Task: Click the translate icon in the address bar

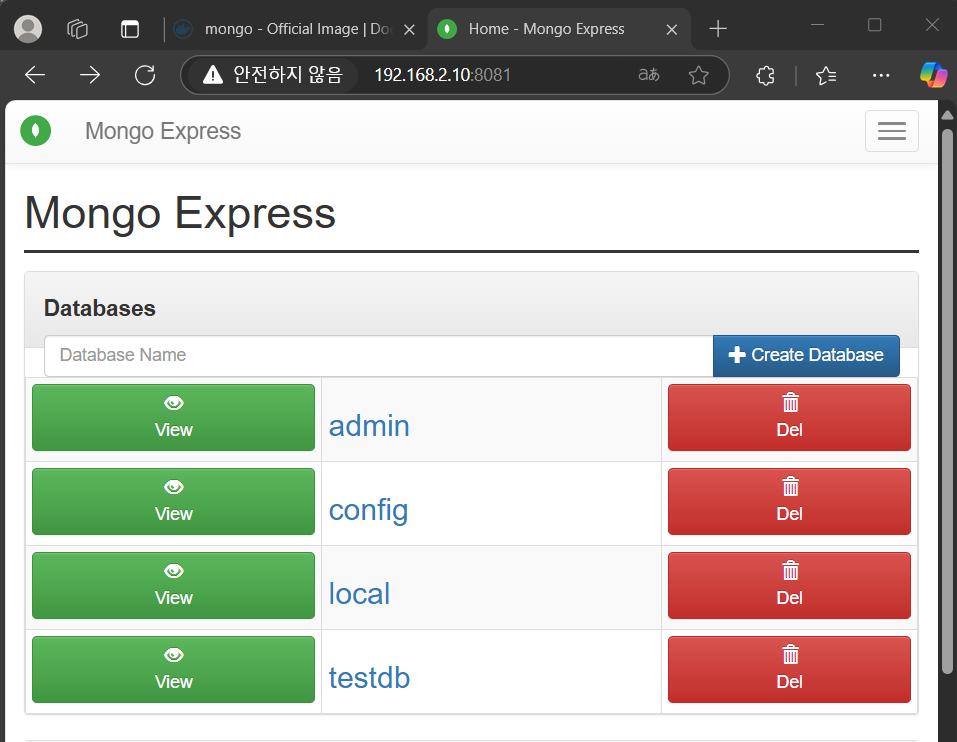Action: (x=649, y=75)
